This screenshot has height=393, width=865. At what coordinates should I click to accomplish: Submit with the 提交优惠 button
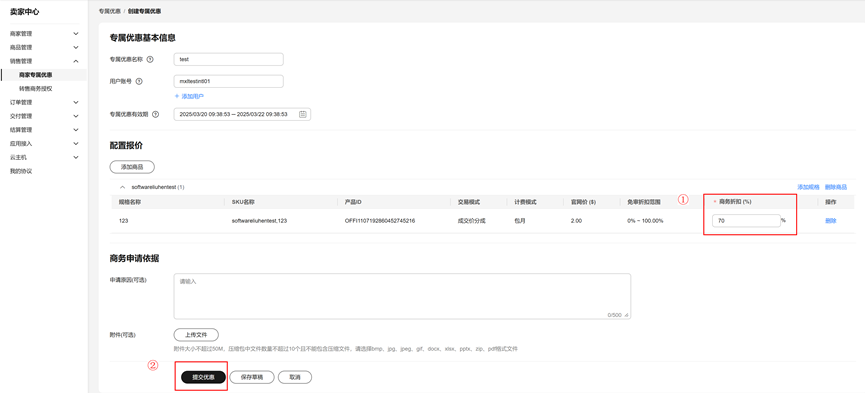tap(203, 377)
